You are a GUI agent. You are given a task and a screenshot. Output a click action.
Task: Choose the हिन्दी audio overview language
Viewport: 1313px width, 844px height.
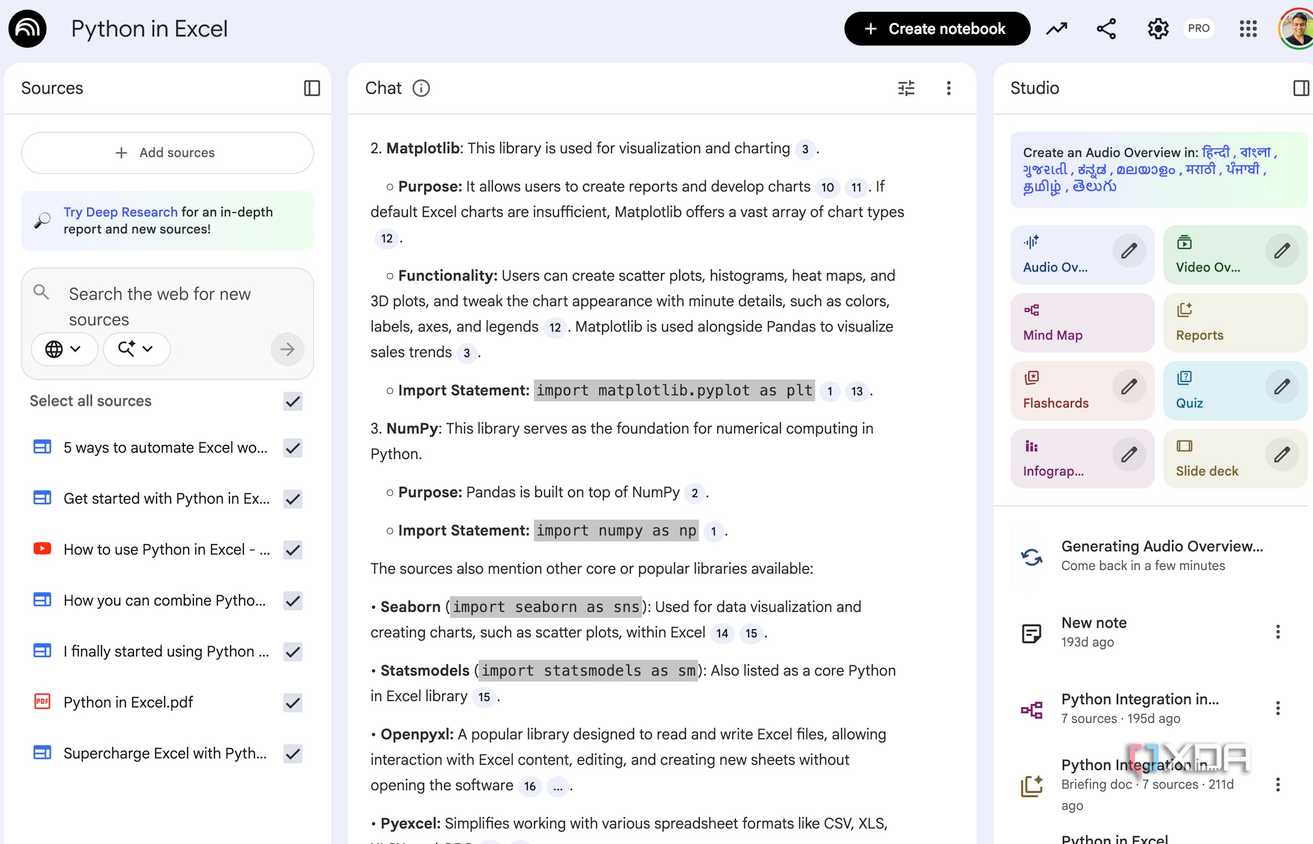(1216, 152)
